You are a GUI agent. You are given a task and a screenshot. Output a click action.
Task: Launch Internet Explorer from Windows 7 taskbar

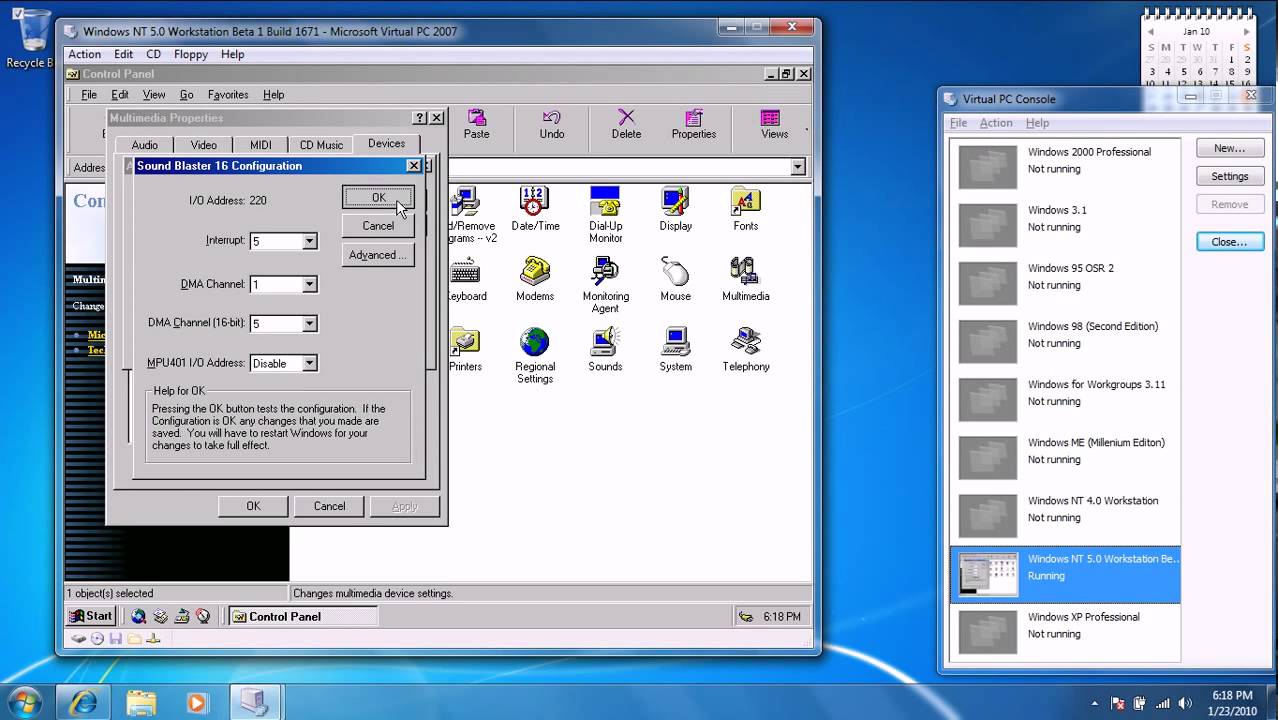82,702
